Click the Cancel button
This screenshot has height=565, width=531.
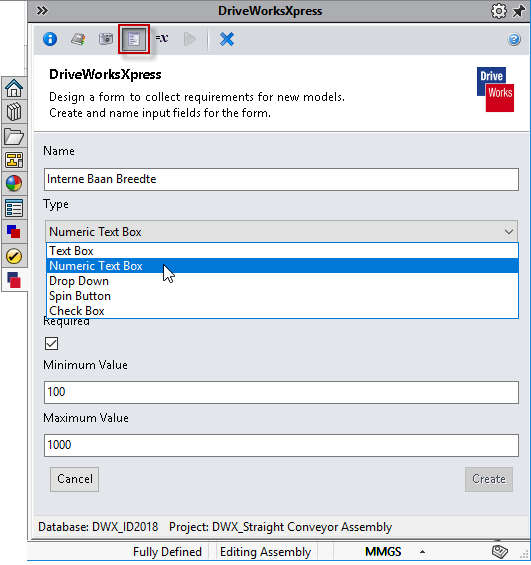[75, 479]
